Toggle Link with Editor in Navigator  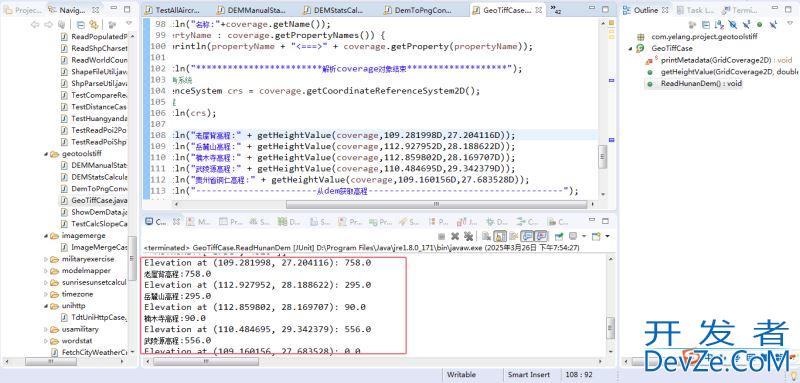coord(93,24)
